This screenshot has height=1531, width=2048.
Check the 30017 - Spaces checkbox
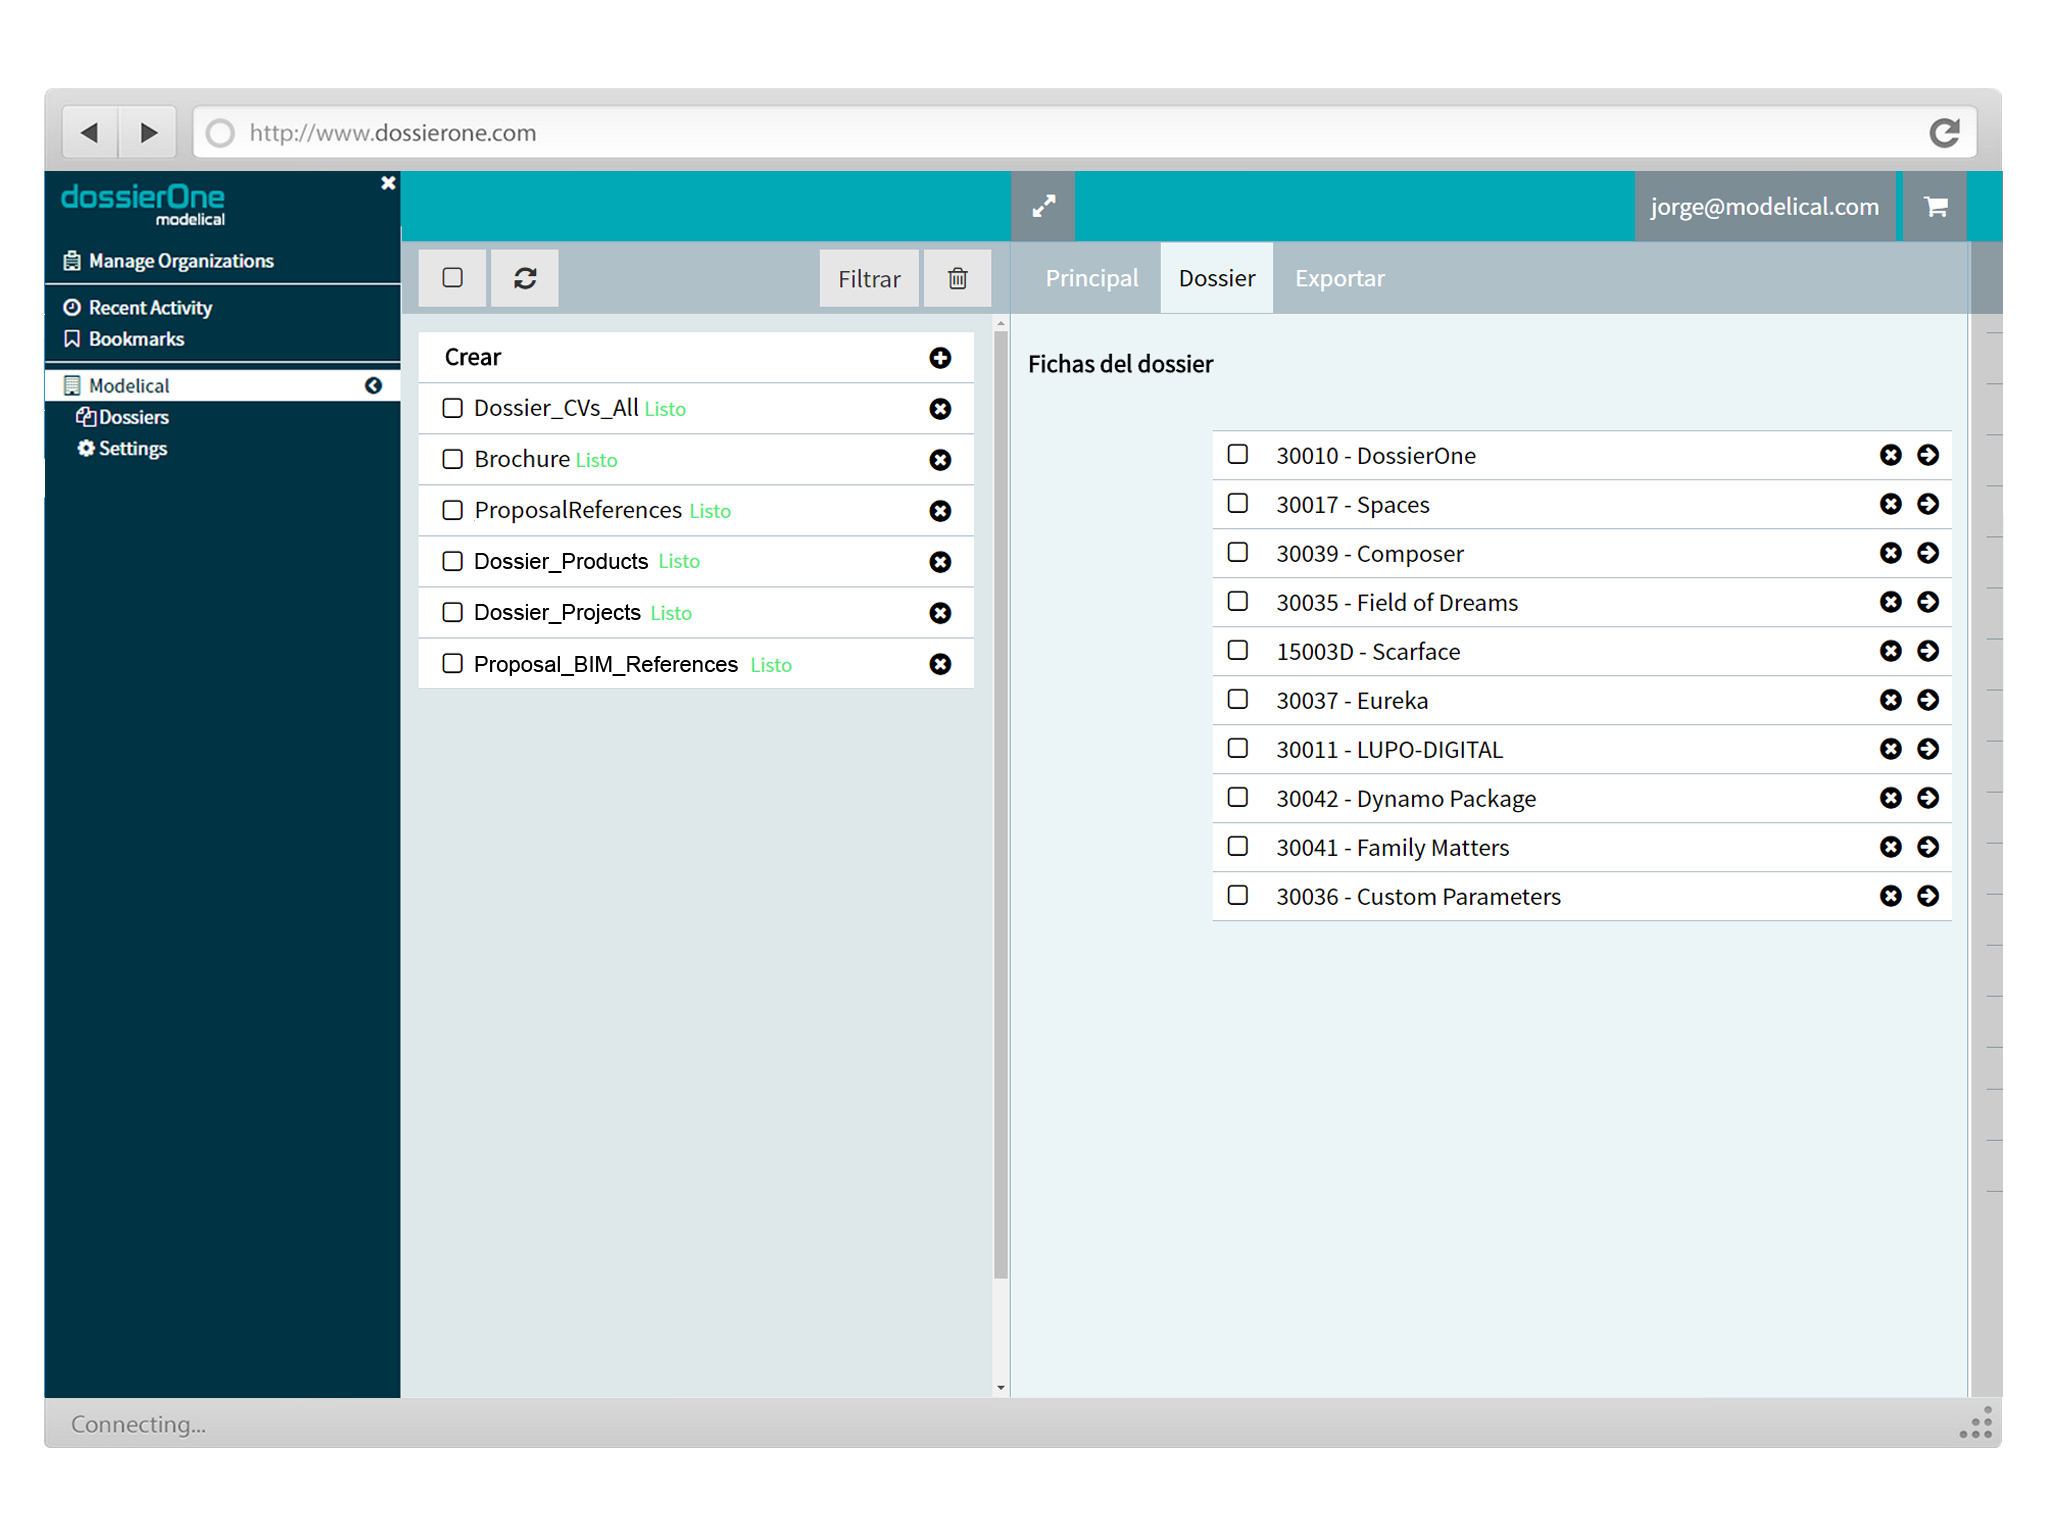tap(1238, 503)
